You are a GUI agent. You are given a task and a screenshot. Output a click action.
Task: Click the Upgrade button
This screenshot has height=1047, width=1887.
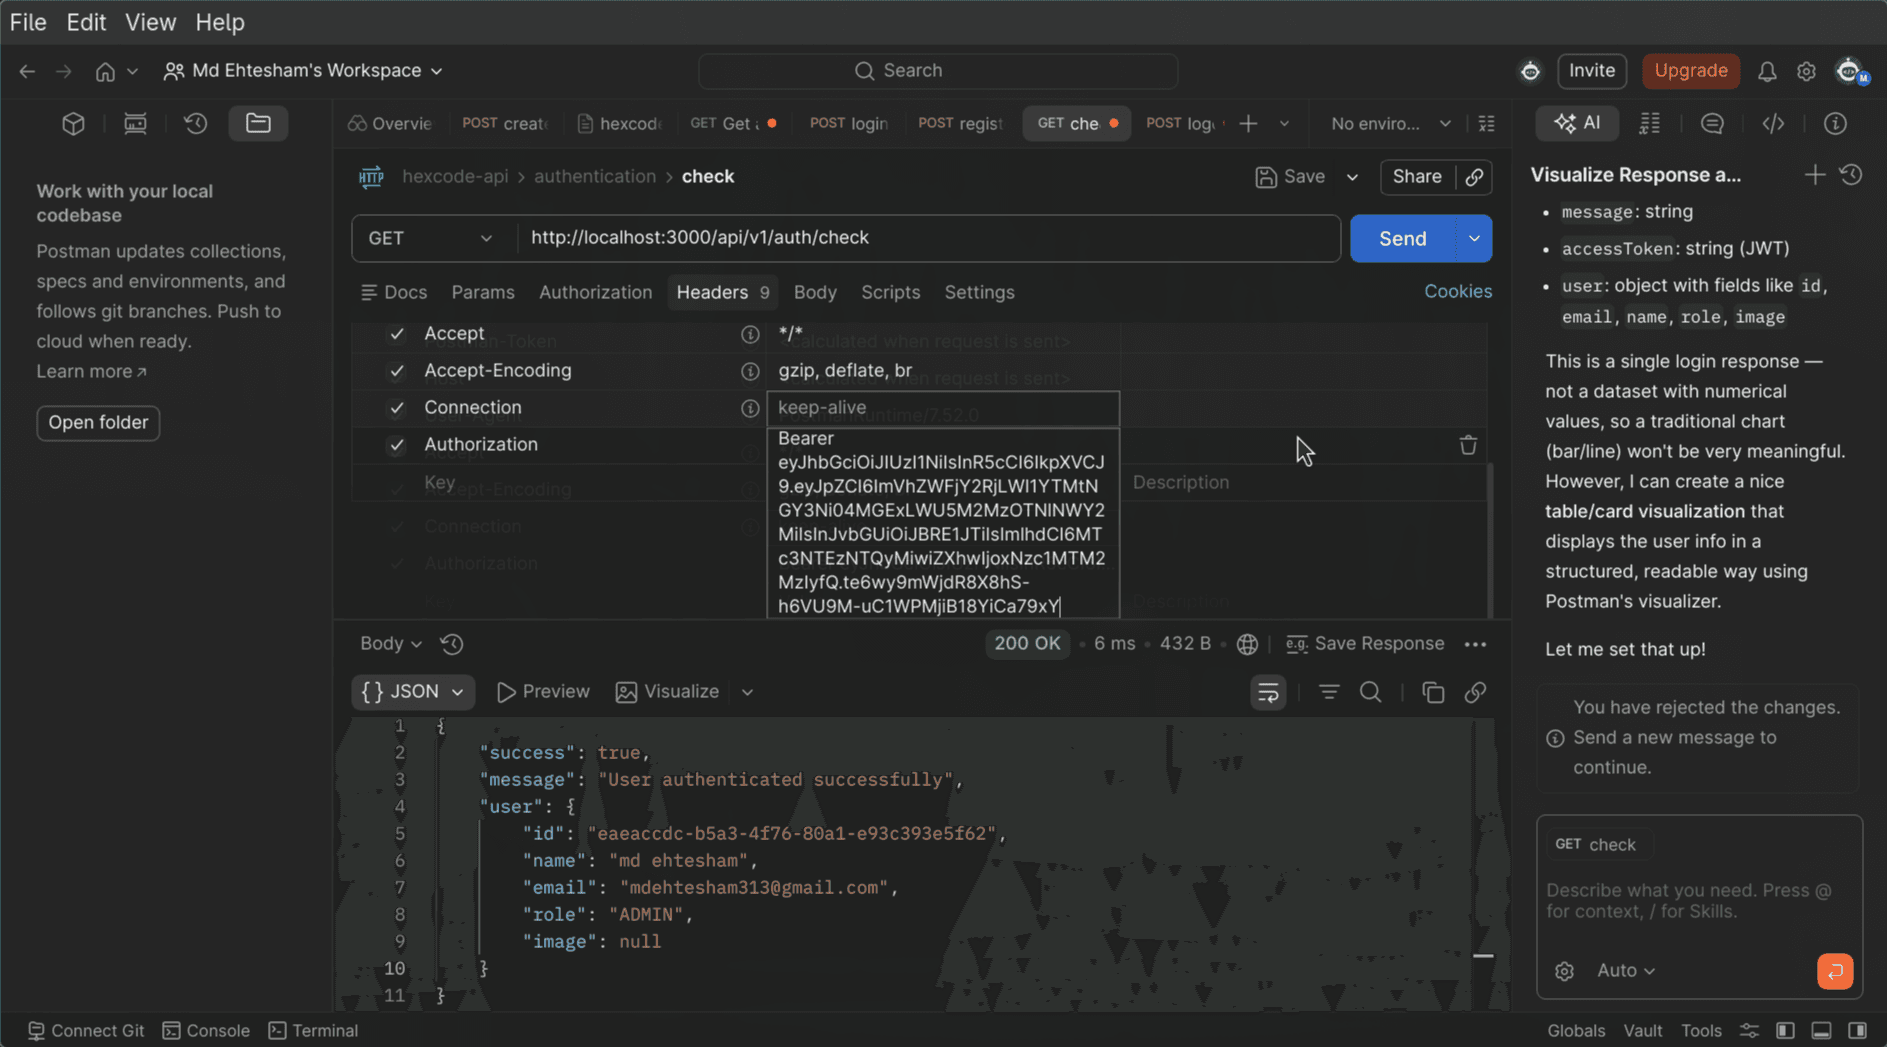pyautogui.click(x=1690, y=71)
